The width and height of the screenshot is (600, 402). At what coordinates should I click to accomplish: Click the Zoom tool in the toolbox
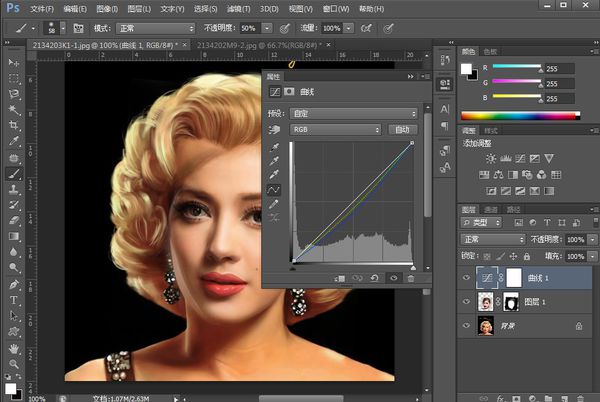click(14, 363)
